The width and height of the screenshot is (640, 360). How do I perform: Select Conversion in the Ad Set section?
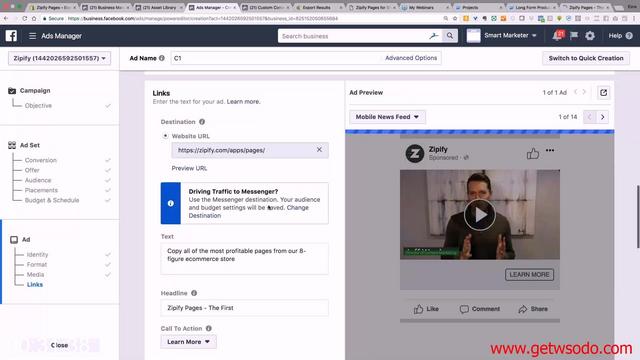point(41,160)
